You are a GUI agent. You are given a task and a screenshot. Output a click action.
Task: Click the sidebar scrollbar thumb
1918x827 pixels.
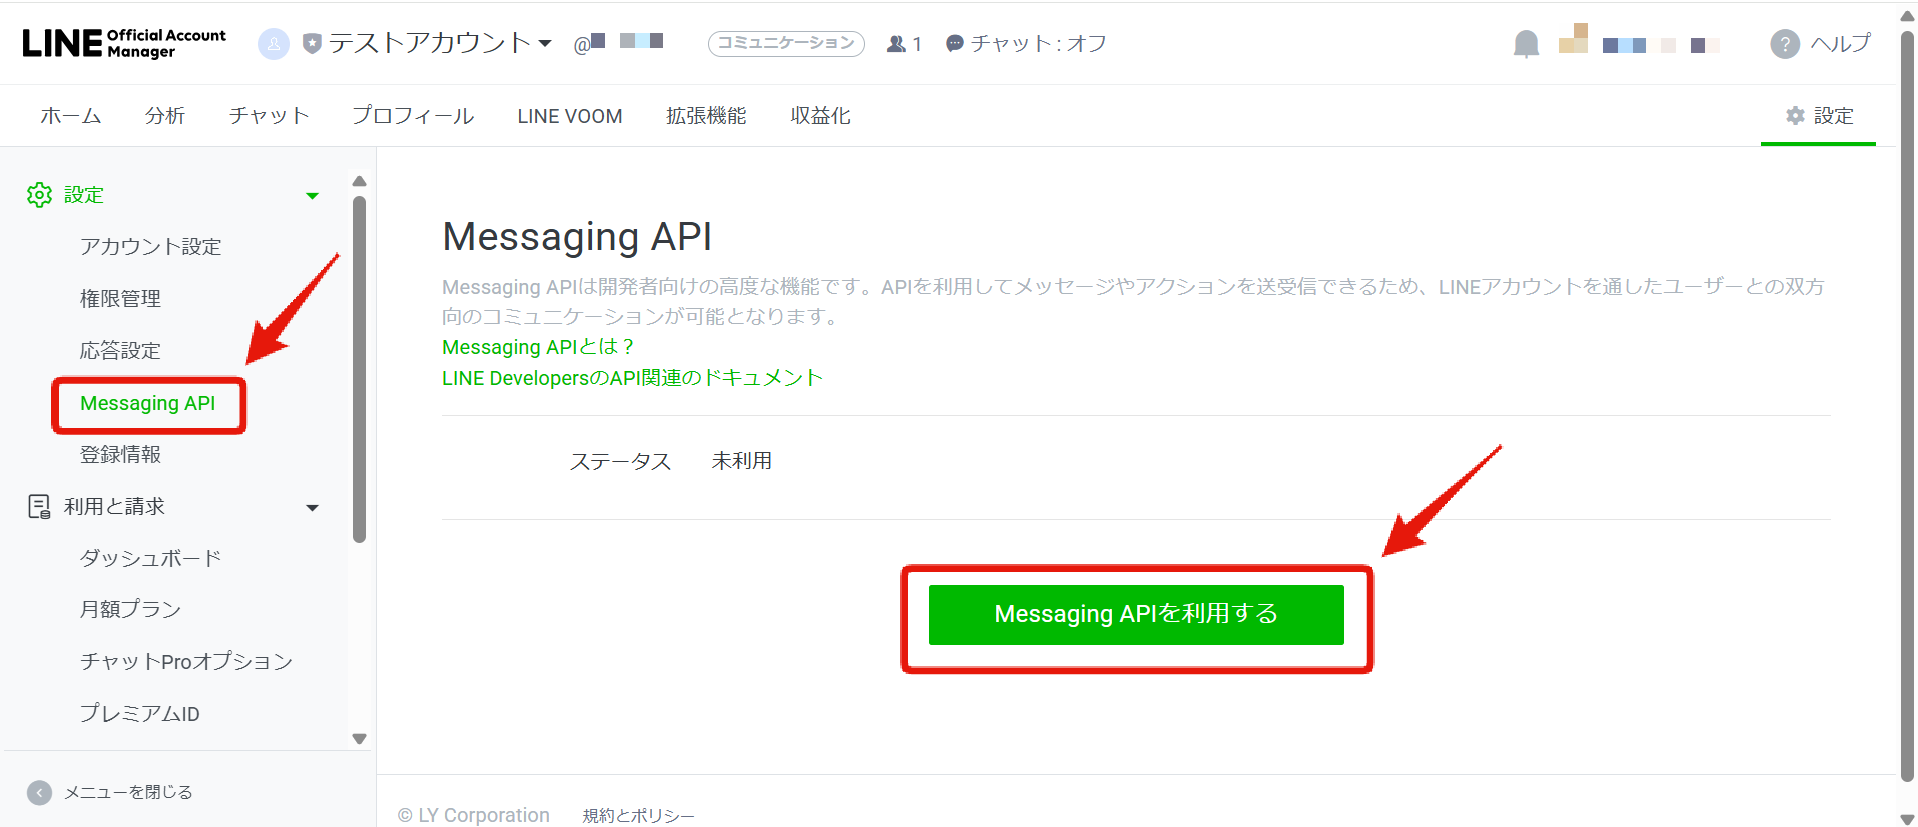[x=360, y=369]
